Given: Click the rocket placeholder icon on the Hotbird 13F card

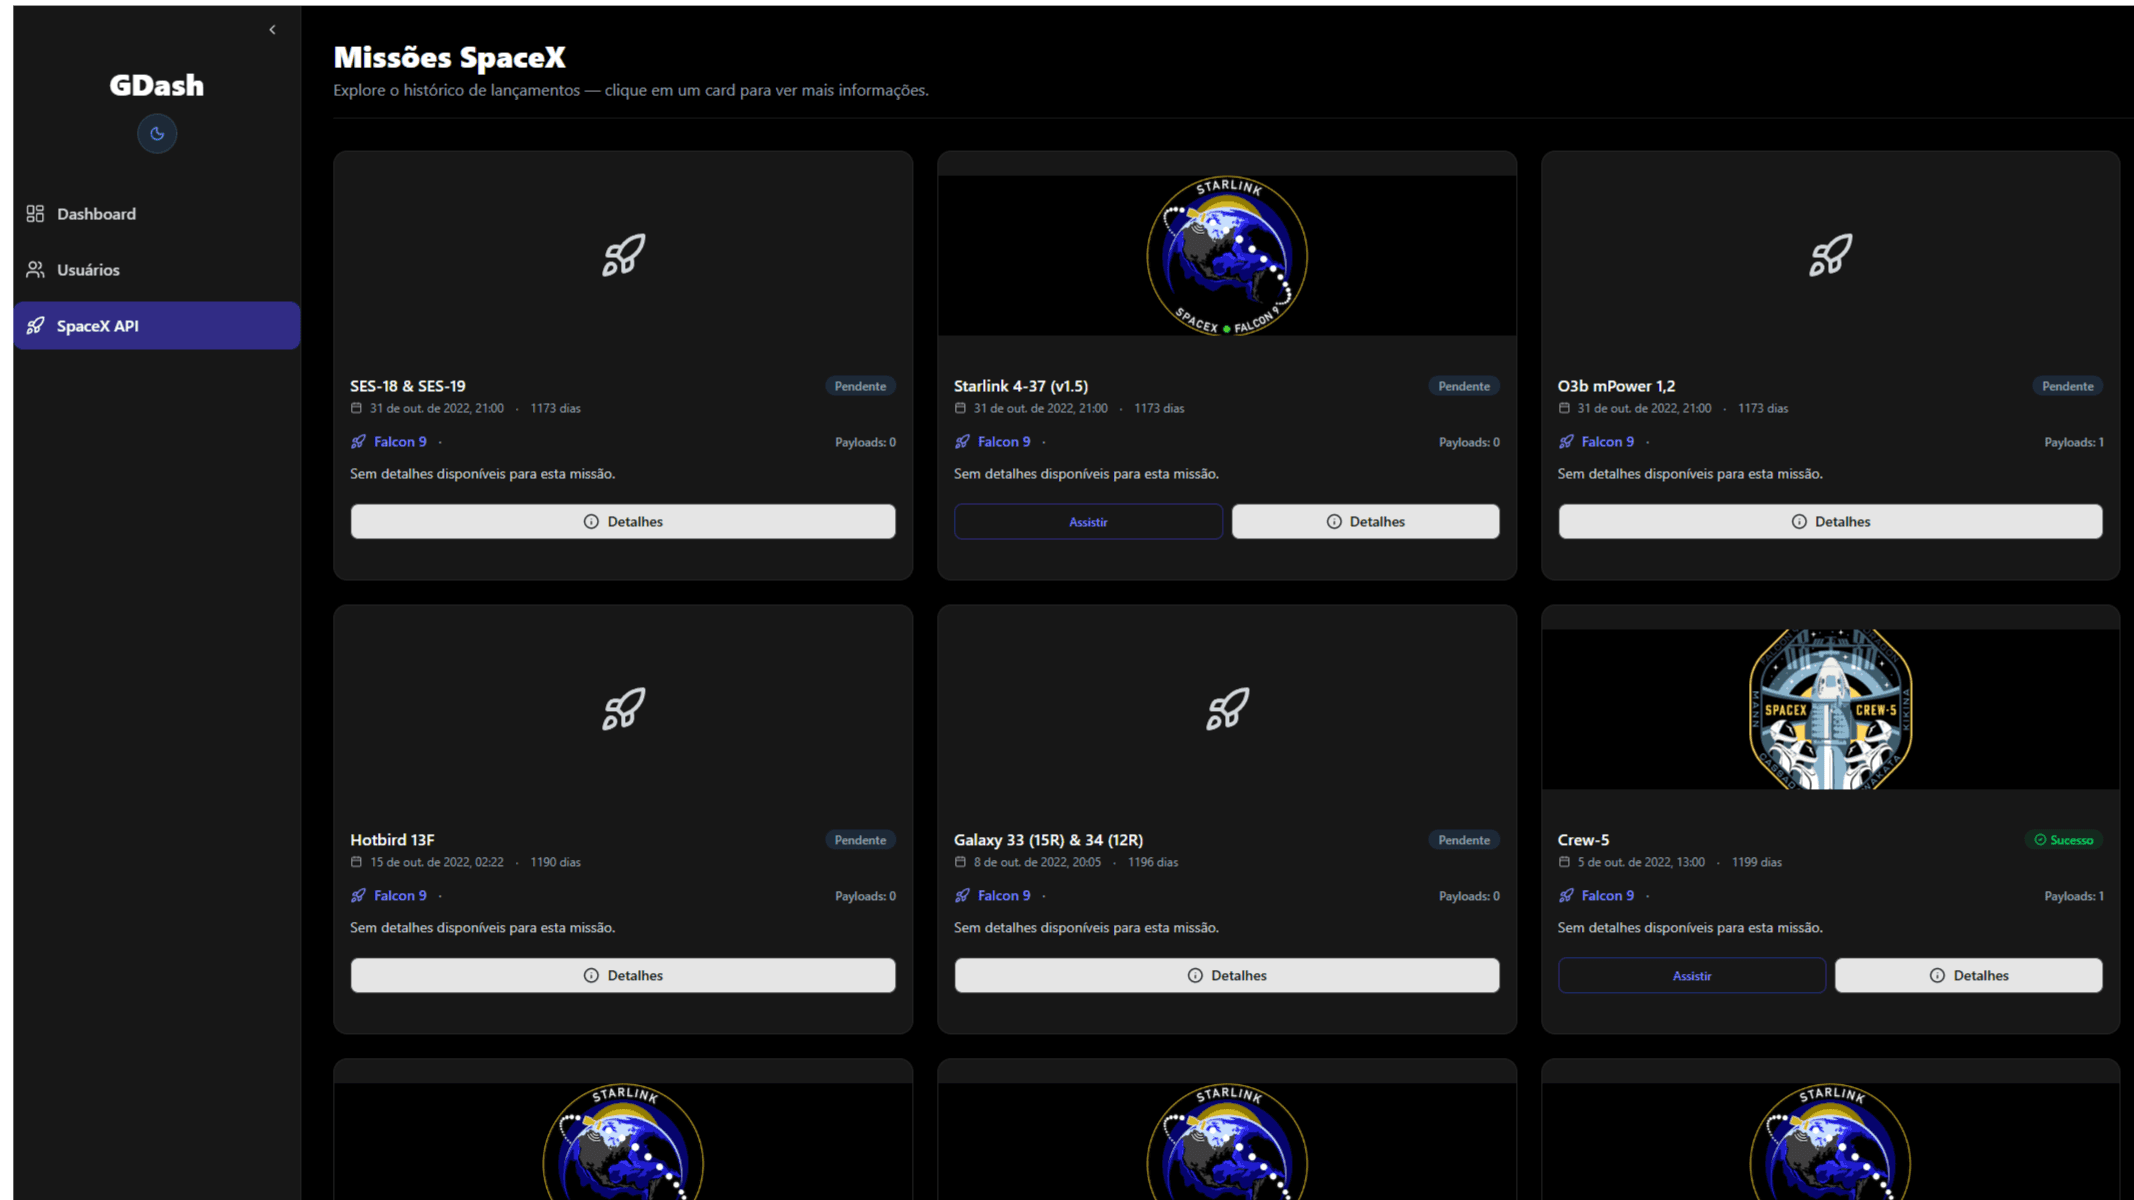Looking at the screenshot, I should coord(623,709).
